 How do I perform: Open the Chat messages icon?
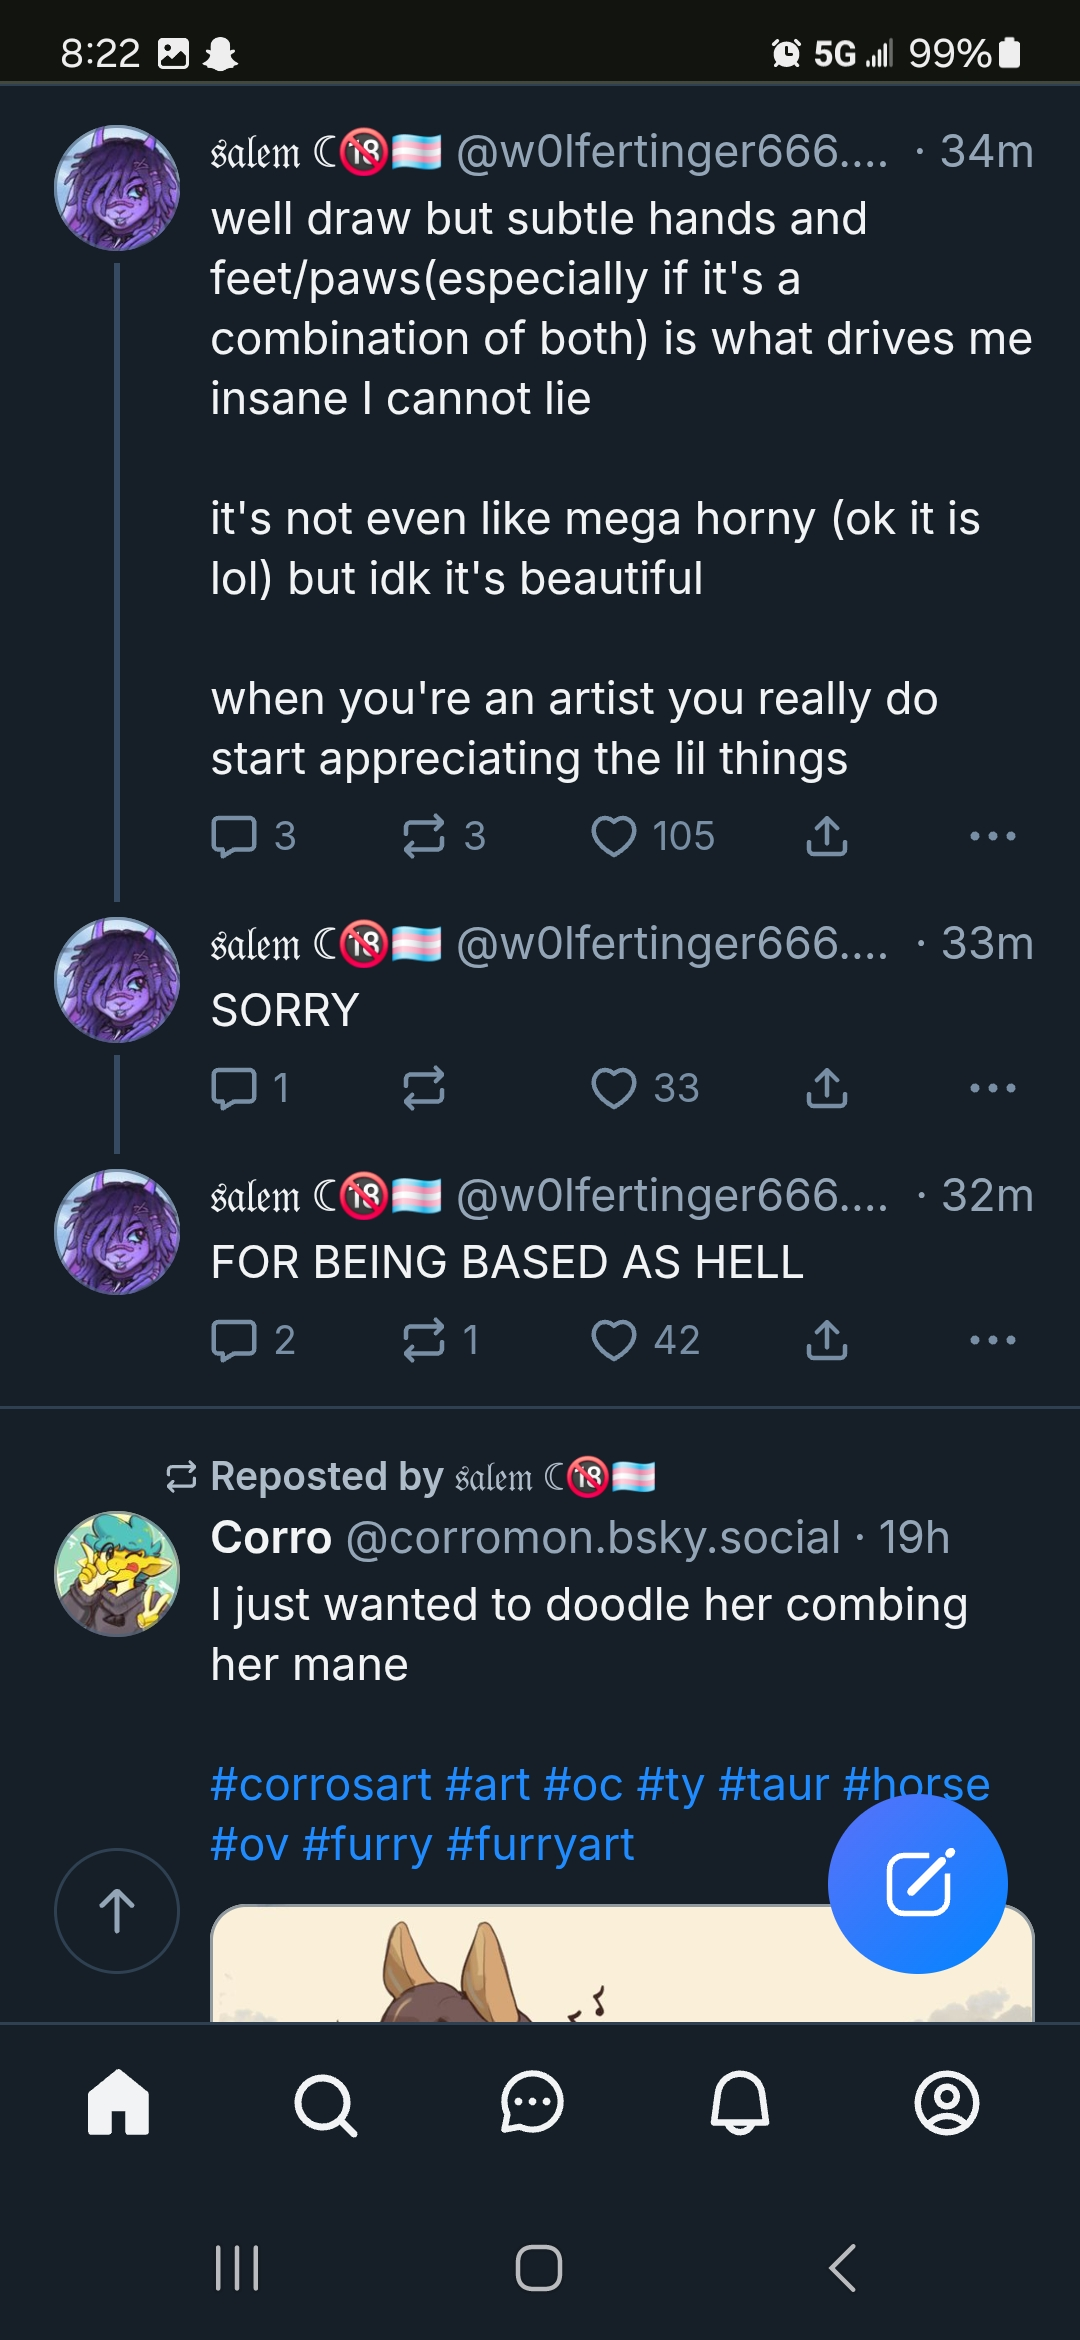tap(532, 2103)
